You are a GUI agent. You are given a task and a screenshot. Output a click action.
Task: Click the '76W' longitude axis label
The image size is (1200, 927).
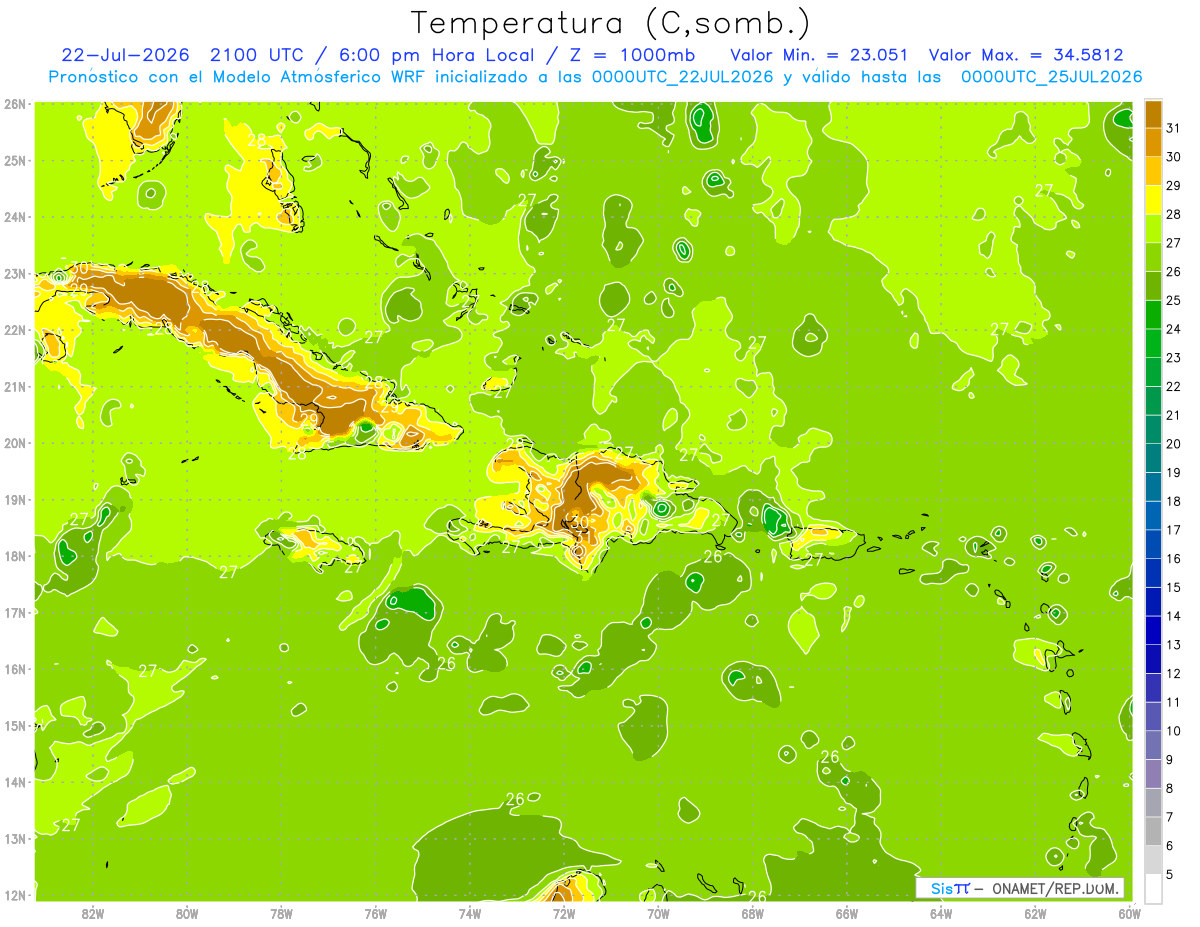click(375, 912)
